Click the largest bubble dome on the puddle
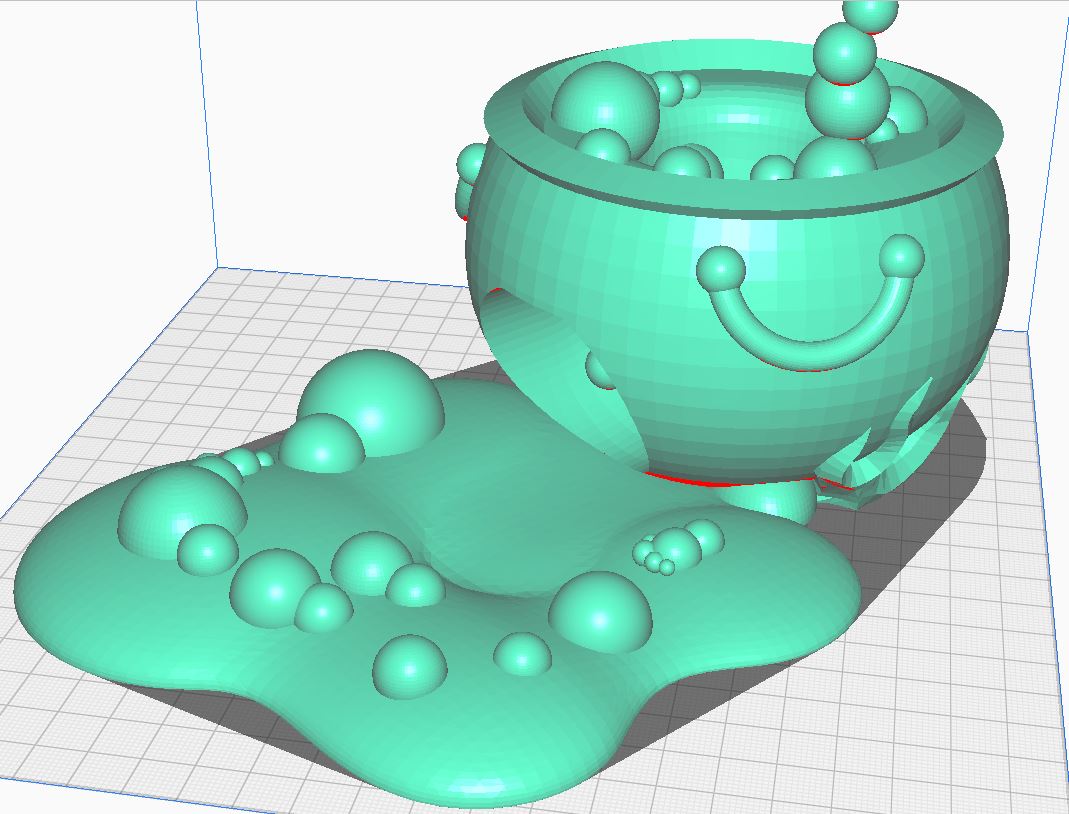This screenshot has width=1069, height=814. coord(372,401)
